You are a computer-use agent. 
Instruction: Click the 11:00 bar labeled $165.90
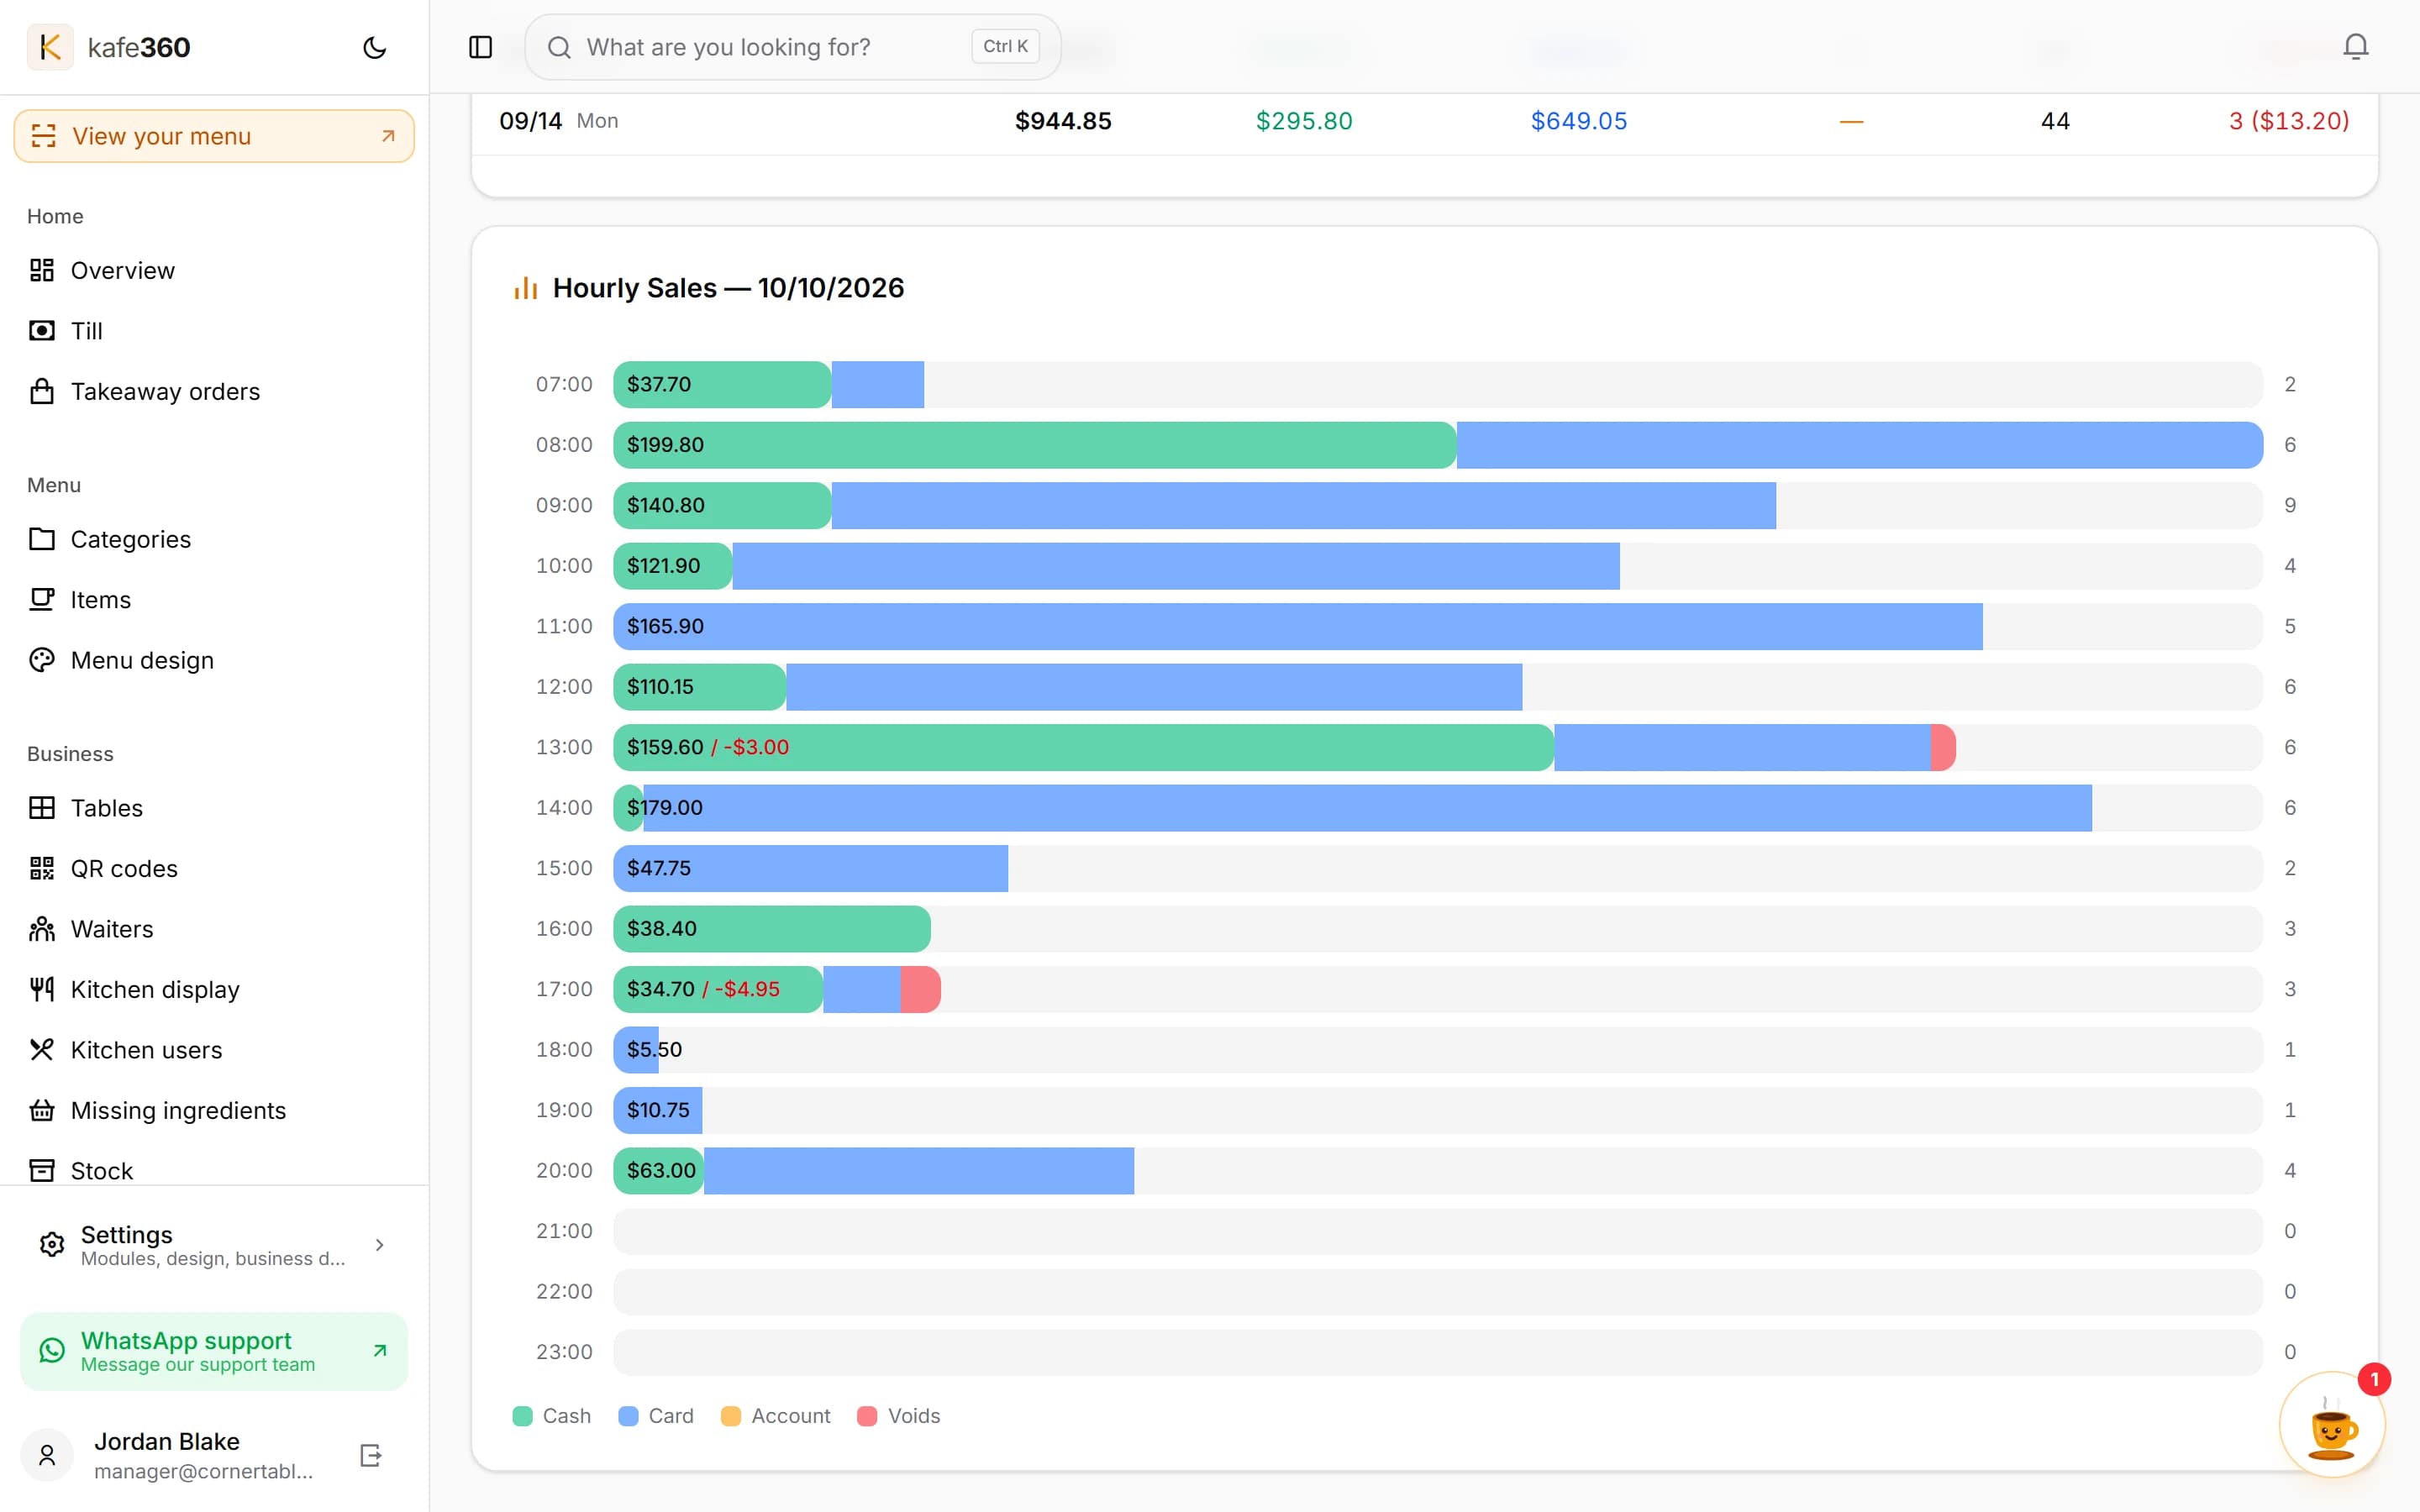[x=1298, y=626]
